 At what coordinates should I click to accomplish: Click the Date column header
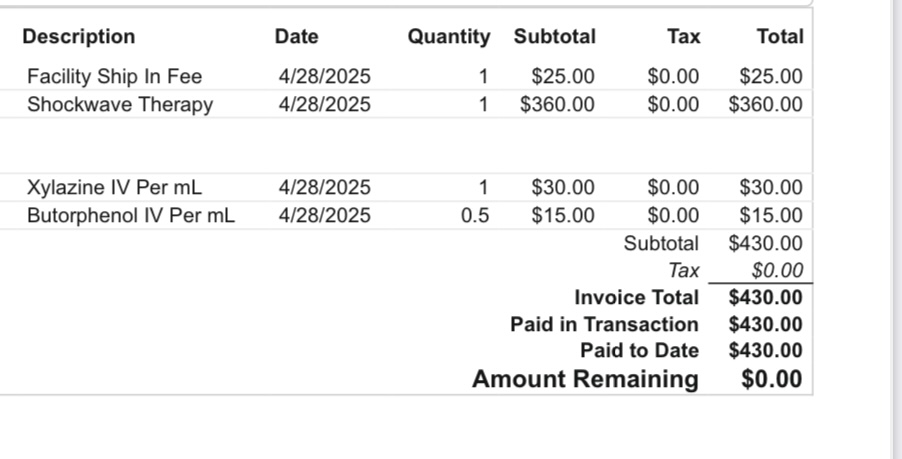click(296, 37)
